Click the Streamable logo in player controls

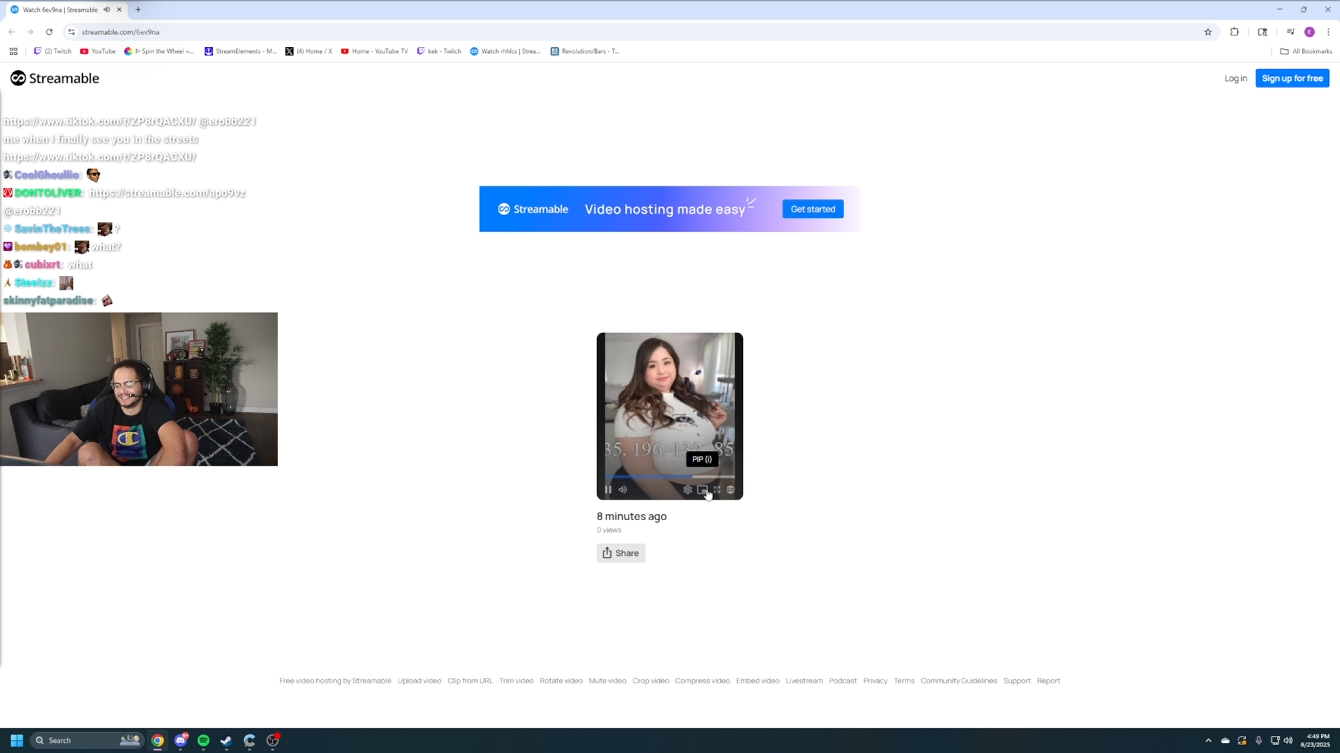(730, 490)
